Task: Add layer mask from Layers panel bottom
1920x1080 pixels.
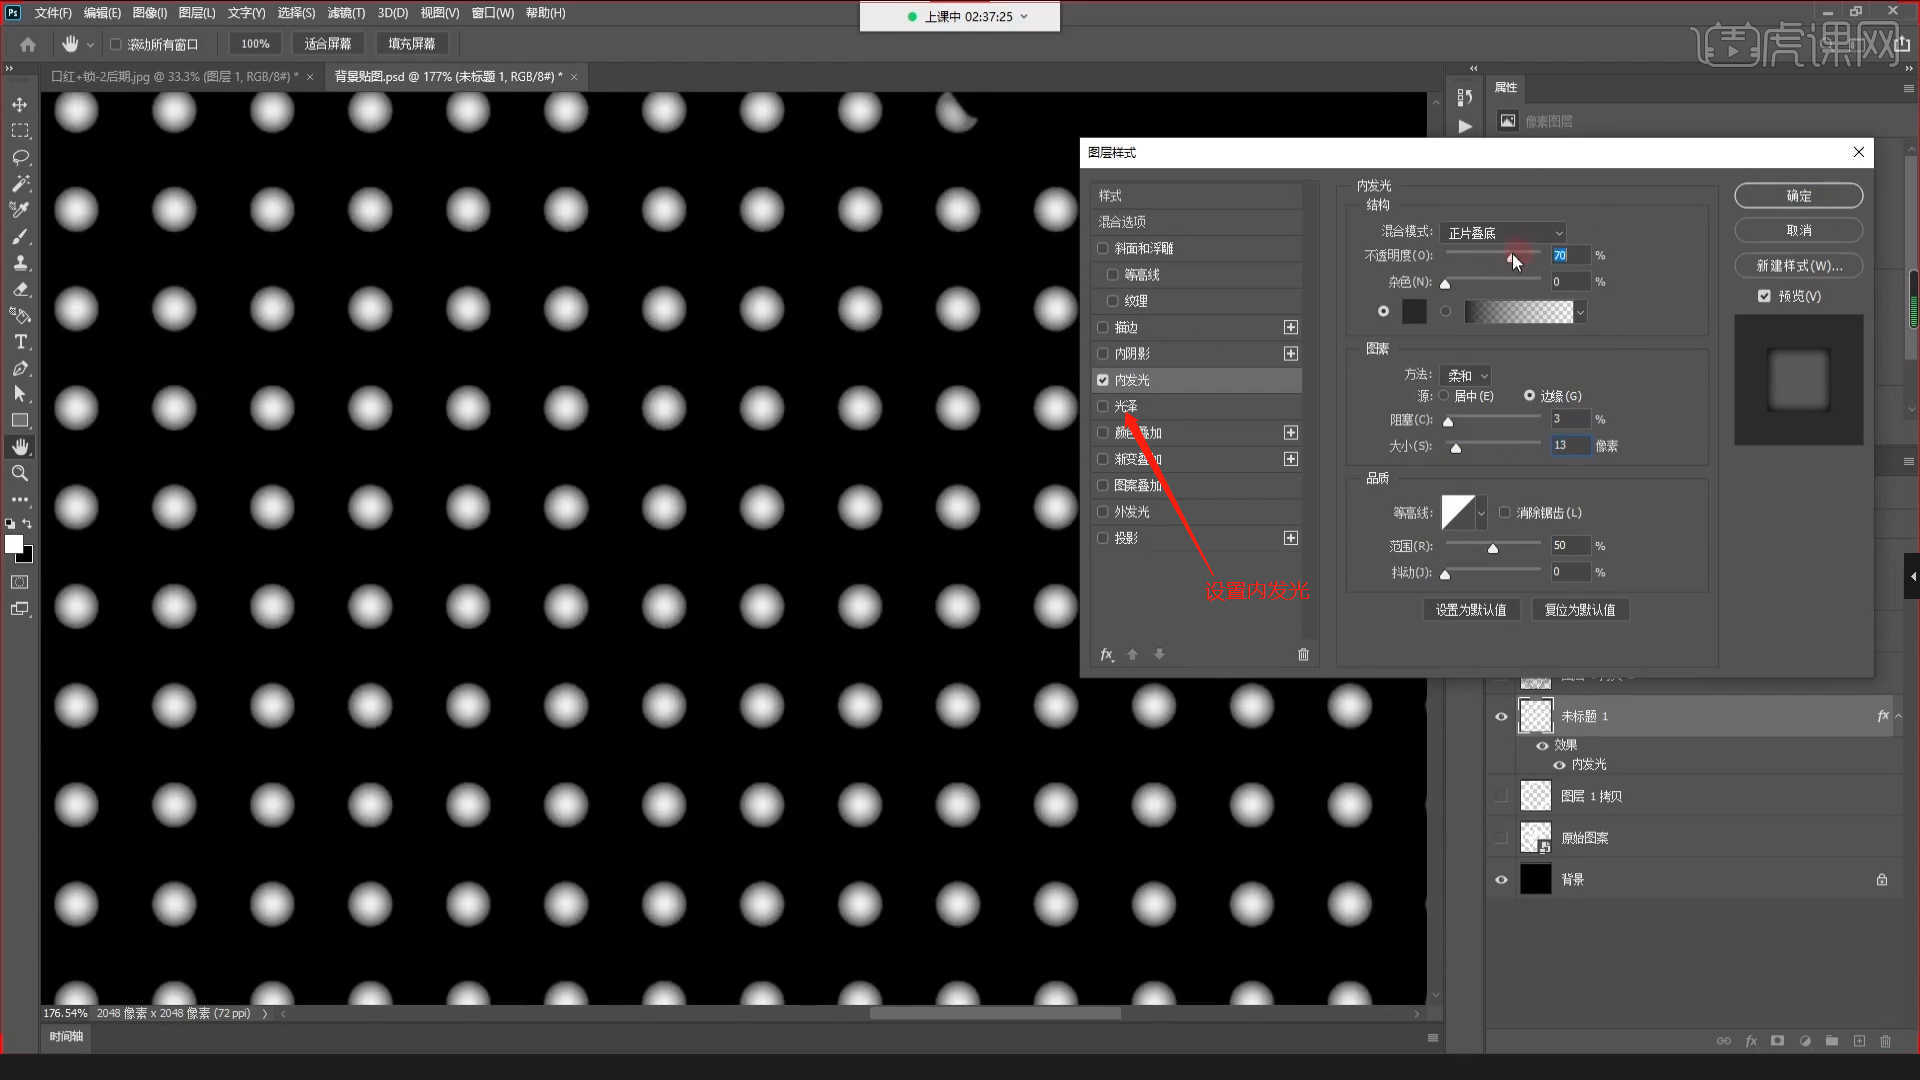Action: click(x=1777, y=1041)
